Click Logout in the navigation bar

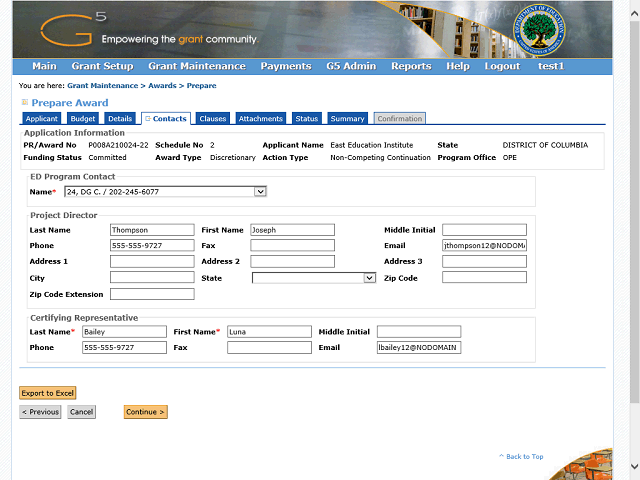[x=502, y=66]
